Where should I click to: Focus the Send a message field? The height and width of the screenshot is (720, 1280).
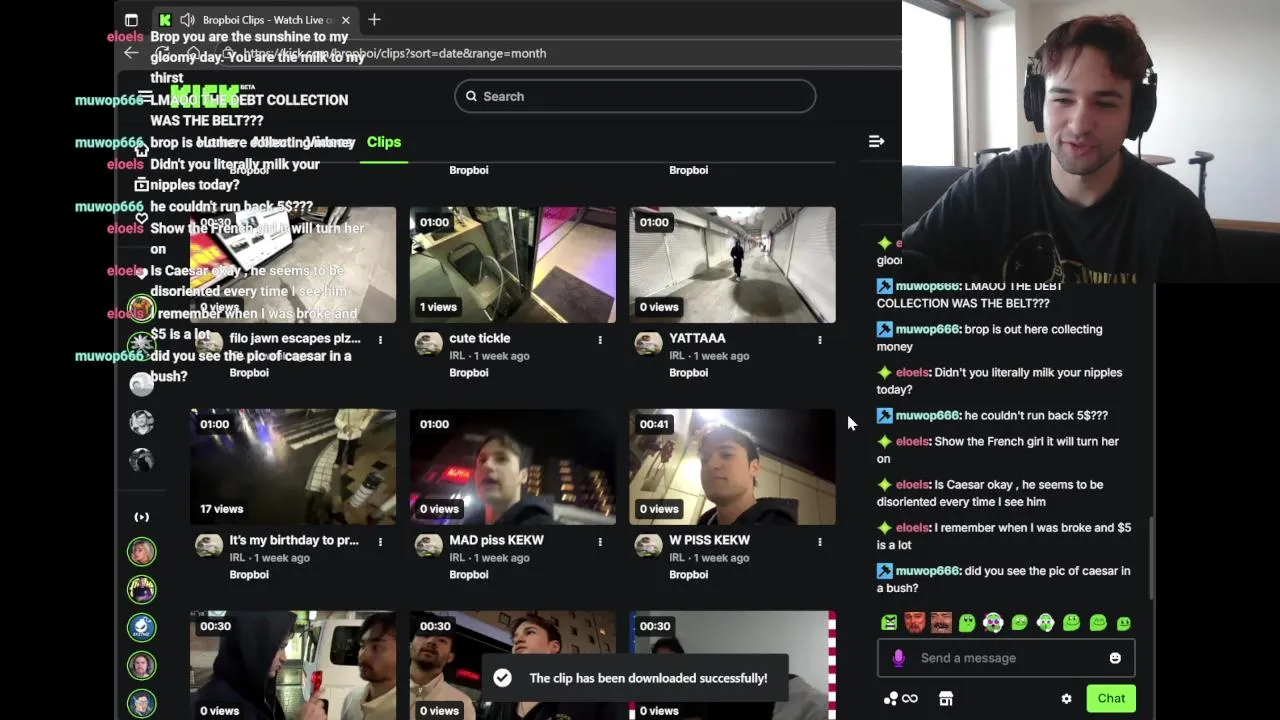pyautogui.click(x=1006, y=658)
